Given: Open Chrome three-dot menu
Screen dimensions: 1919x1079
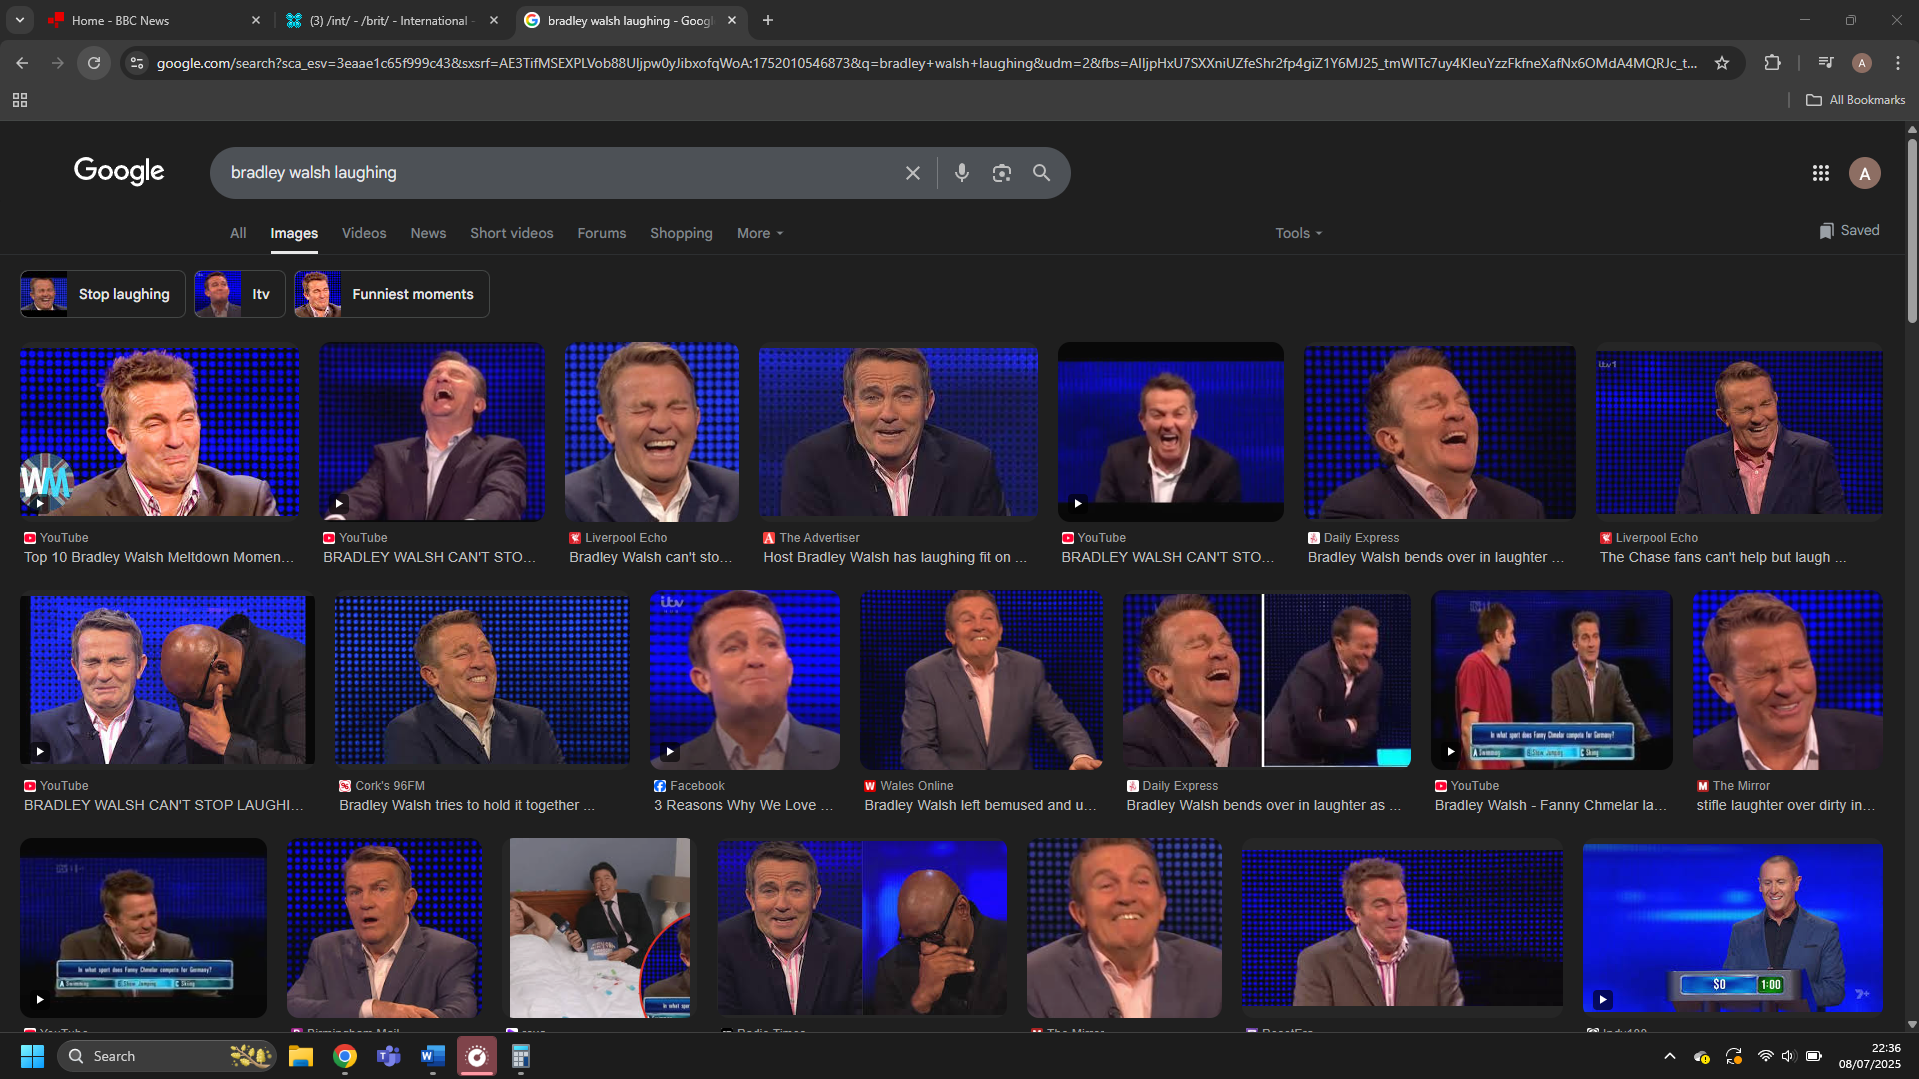Looking at the screenshot, I should [1897, 63].
